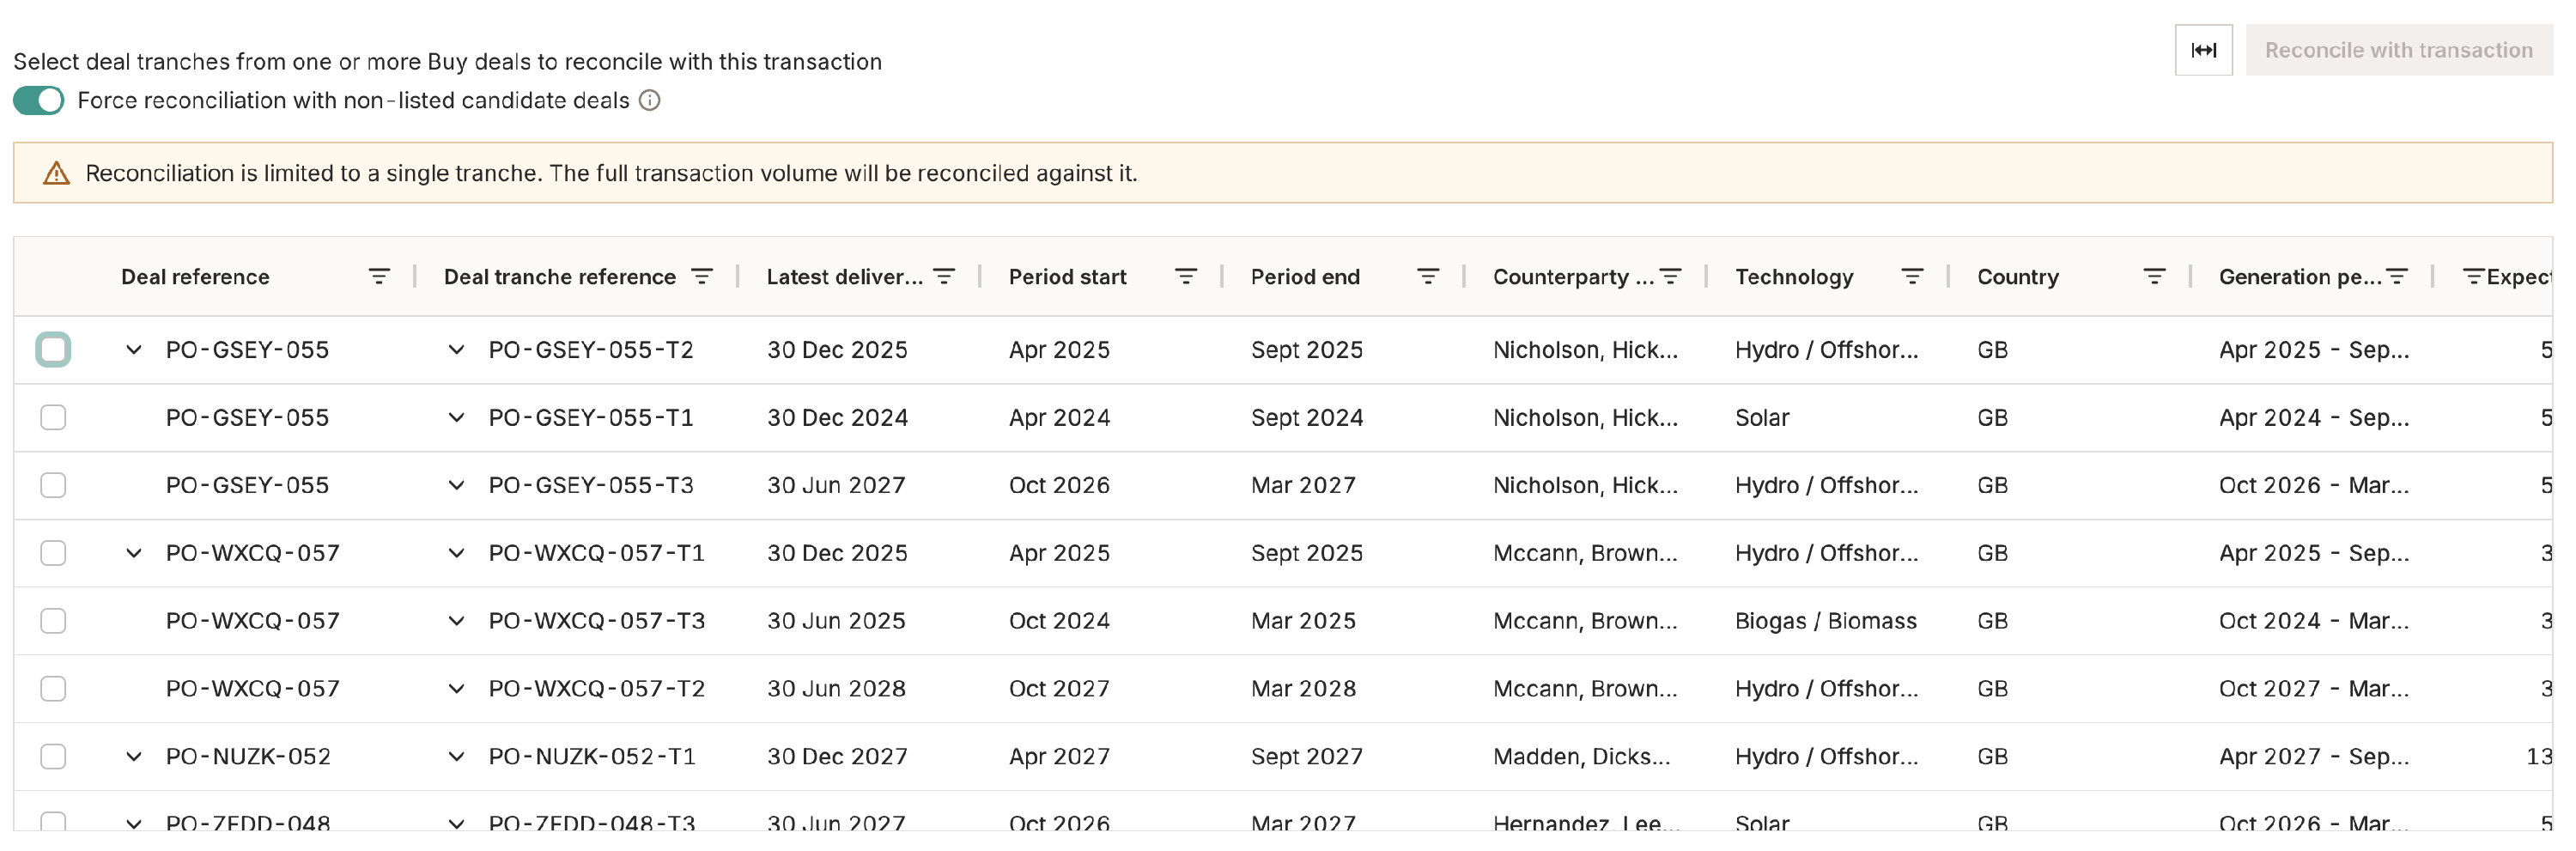
Task: Expand tranche PO-WXCQ-057-T2 details chevron
Action: pos(456,689)
